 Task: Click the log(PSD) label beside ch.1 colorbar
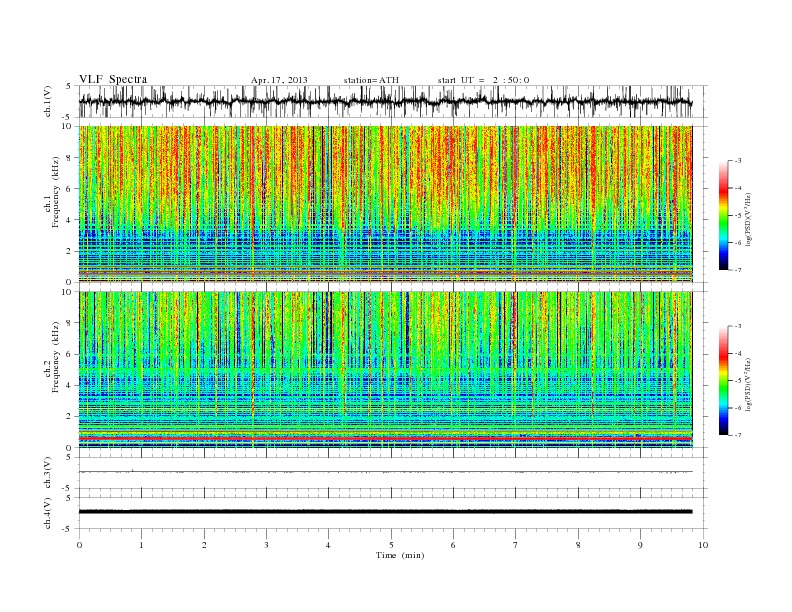point(748,219)
